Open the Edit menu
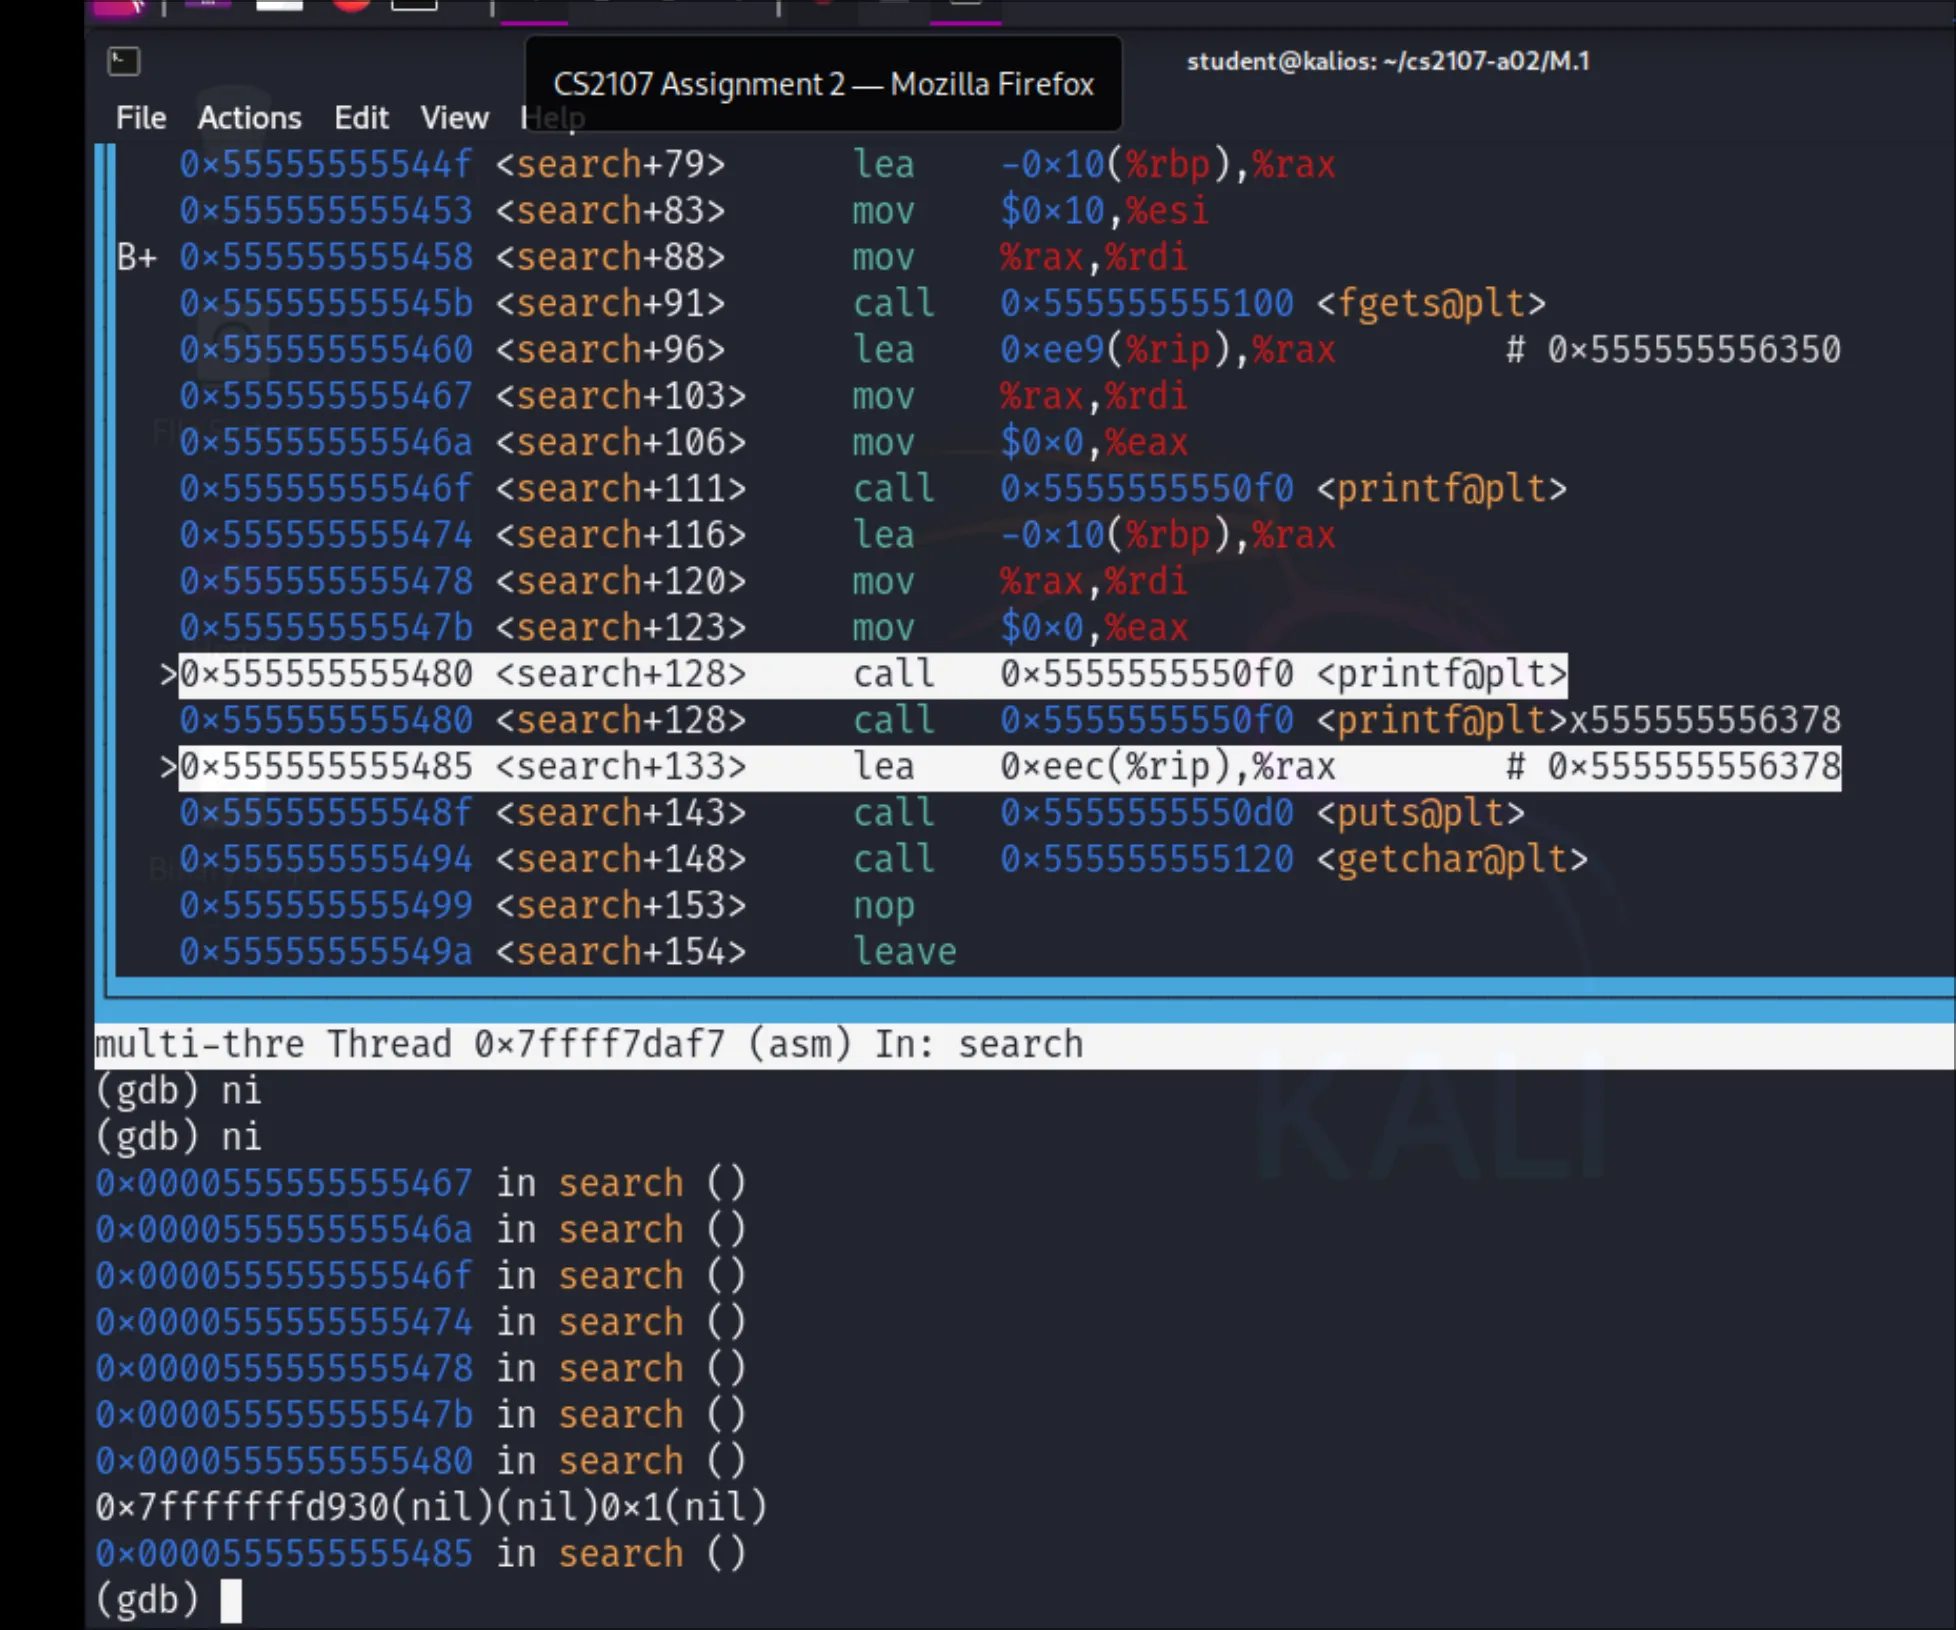The width and height of the screenshot is (1956, 1630). (361, 118)
